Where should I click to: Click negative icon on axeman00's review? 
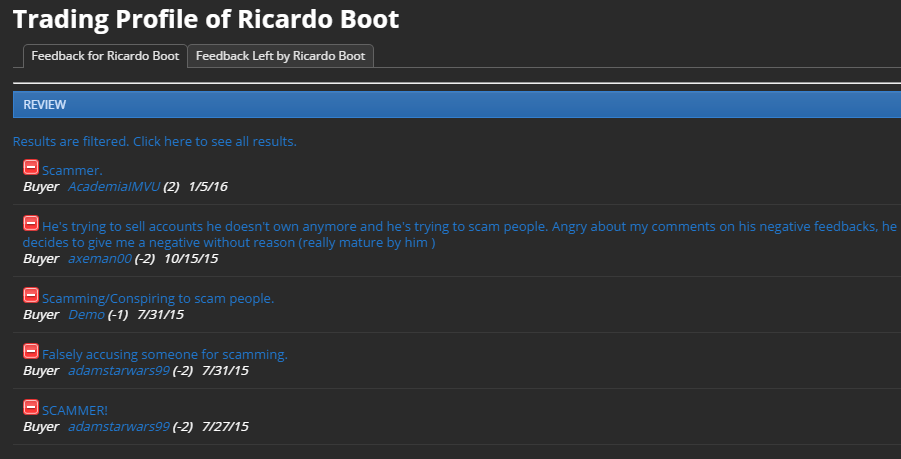pos(31,223)
